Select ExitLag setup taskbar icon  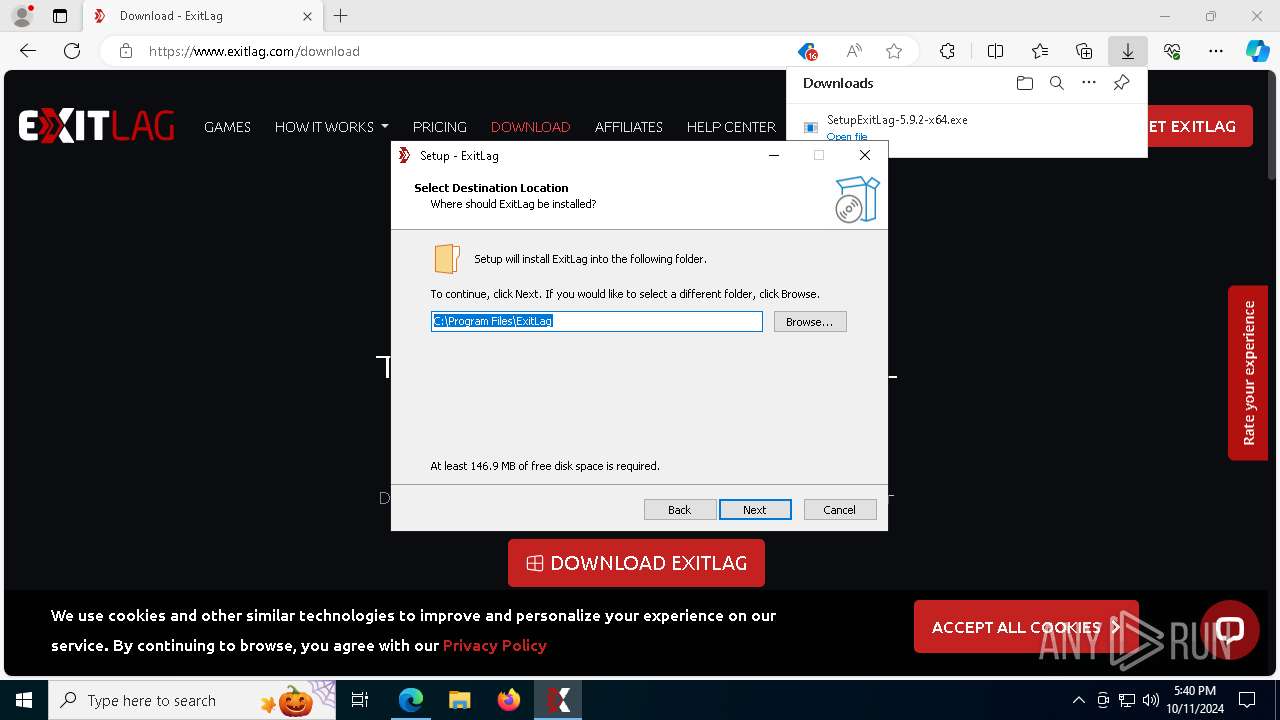(x=558, y=700)
